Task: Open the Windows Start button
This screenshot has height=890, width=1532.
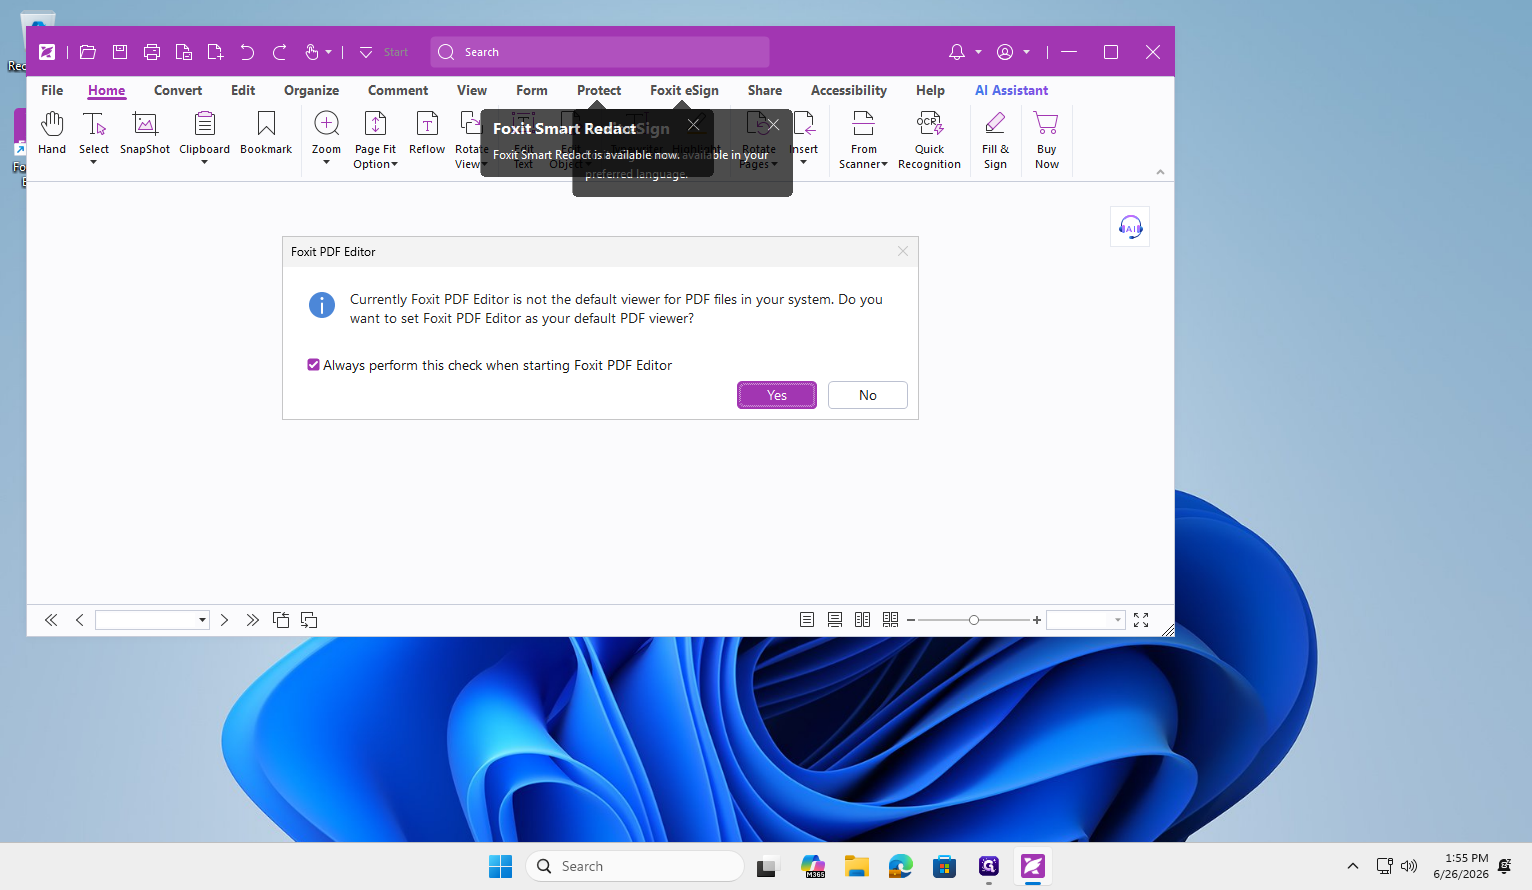Action: pos(500,866)
